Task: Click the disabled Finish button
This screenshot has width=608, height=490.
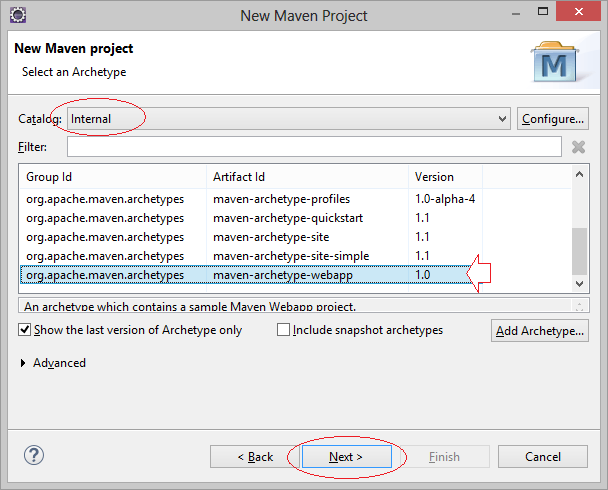Action: point(444,457)
